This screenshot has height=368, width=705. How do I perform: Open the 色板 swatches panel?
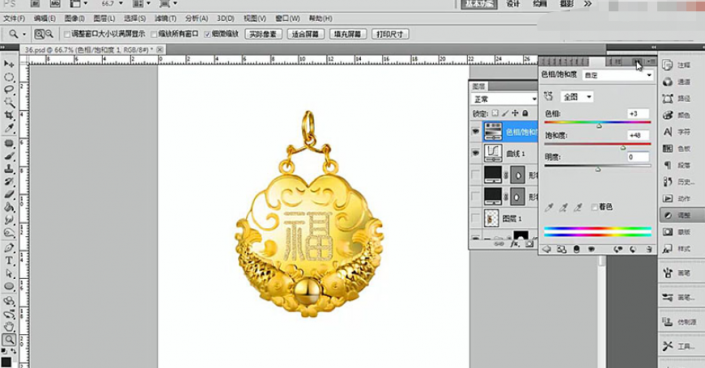(x=678, y=148)
